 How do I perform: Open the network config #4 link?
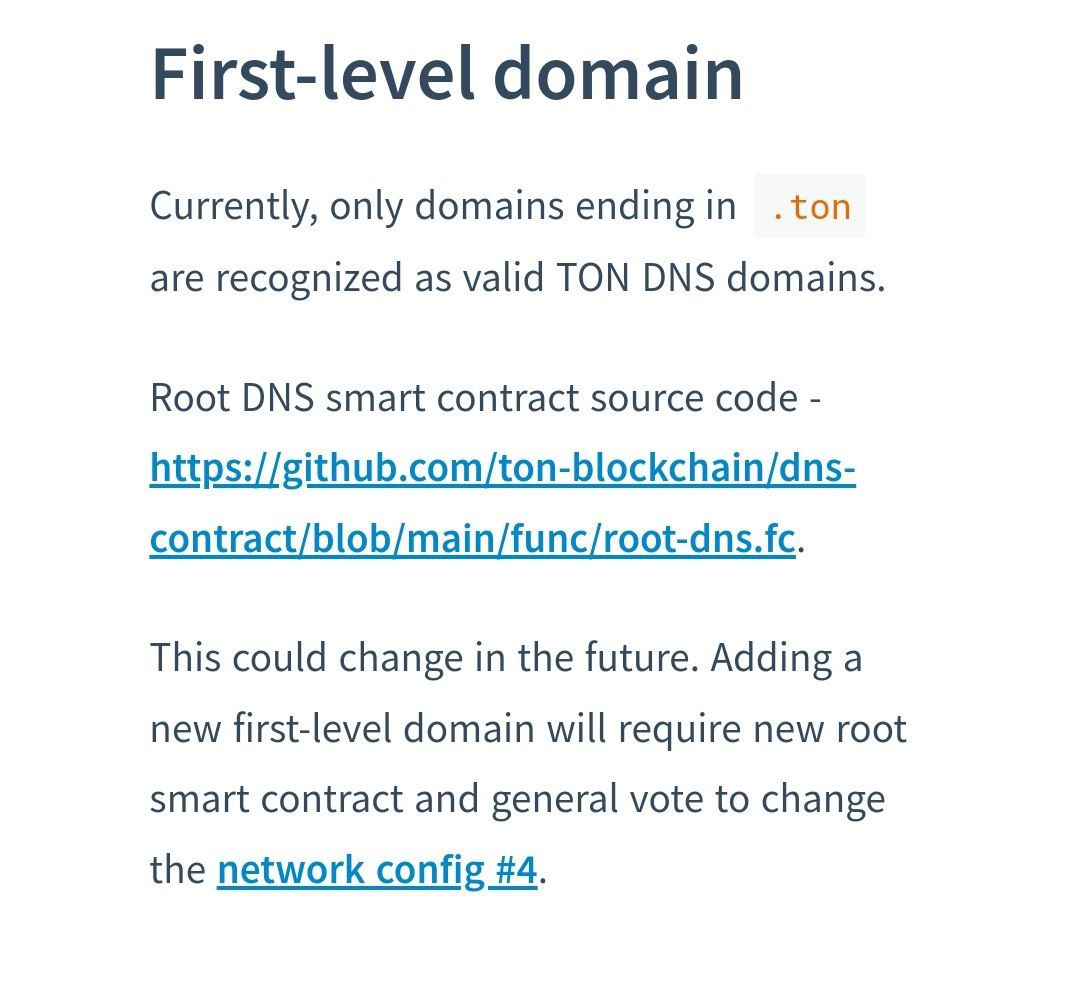point(377,870)
